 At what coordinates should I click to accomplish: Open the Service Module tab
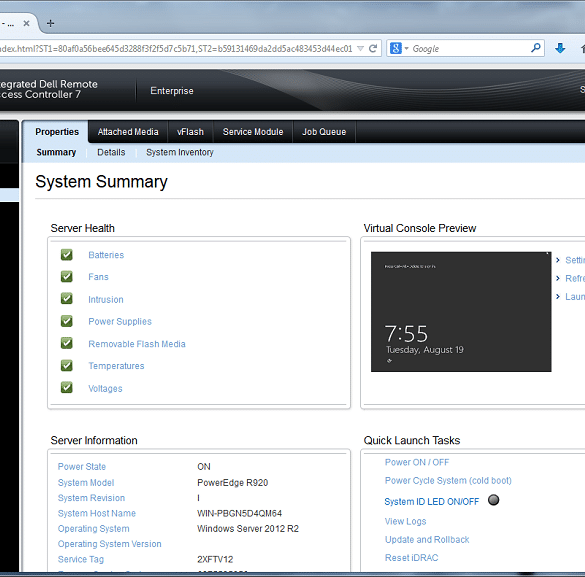point(253,132)
